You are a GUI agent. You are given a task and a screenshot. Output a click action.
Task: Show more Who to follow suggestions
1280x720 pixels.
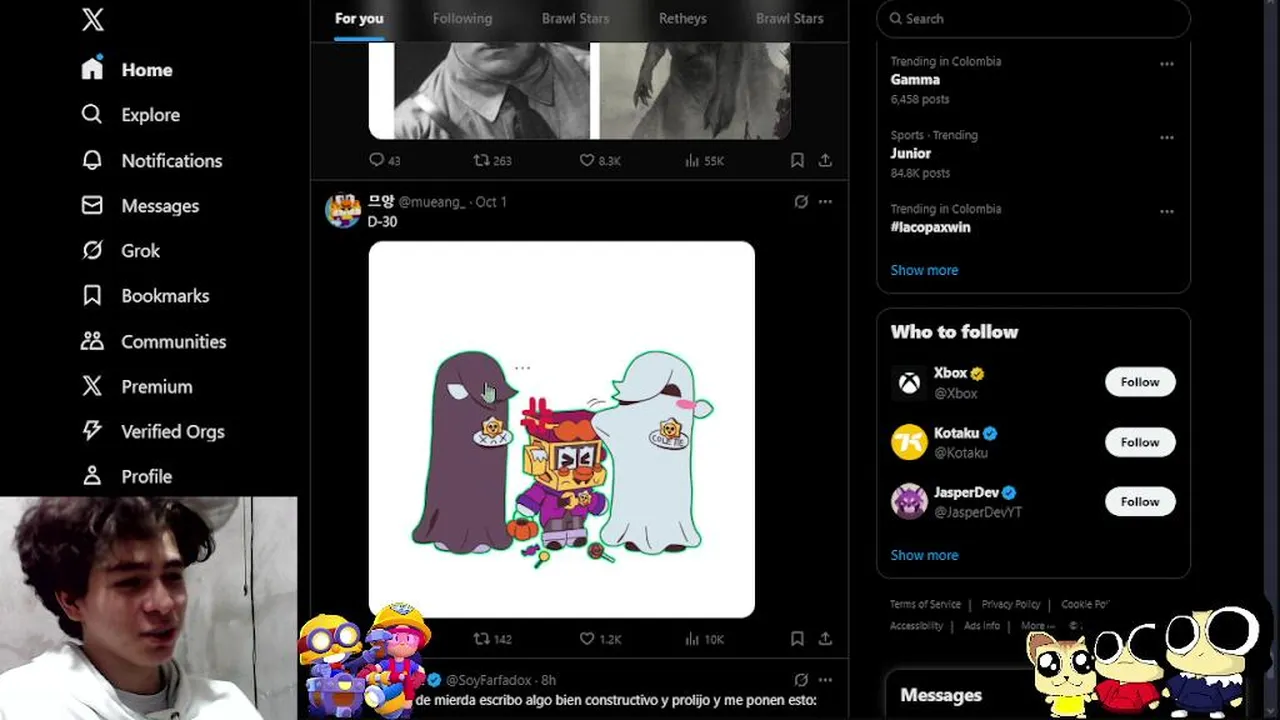(924, 555)
